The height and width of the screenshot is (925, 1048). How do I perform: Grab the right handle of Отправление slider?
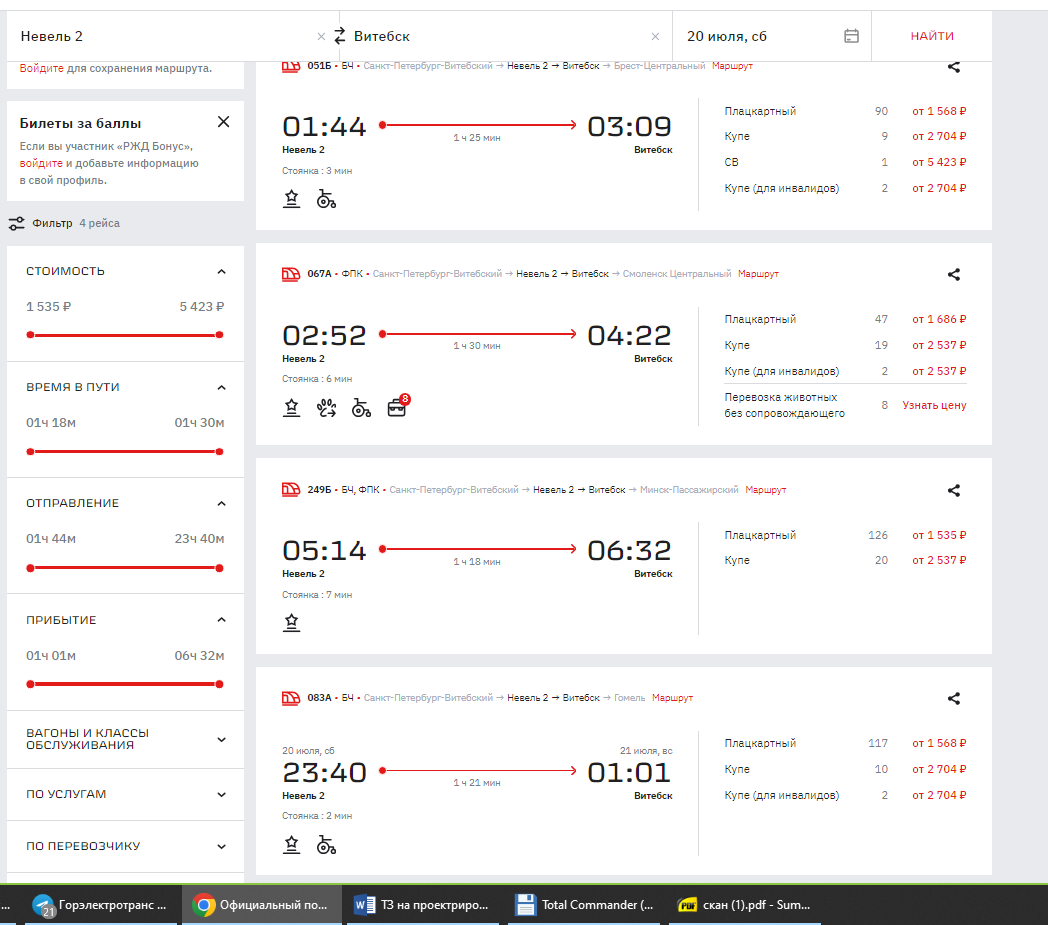click(219, 567)
